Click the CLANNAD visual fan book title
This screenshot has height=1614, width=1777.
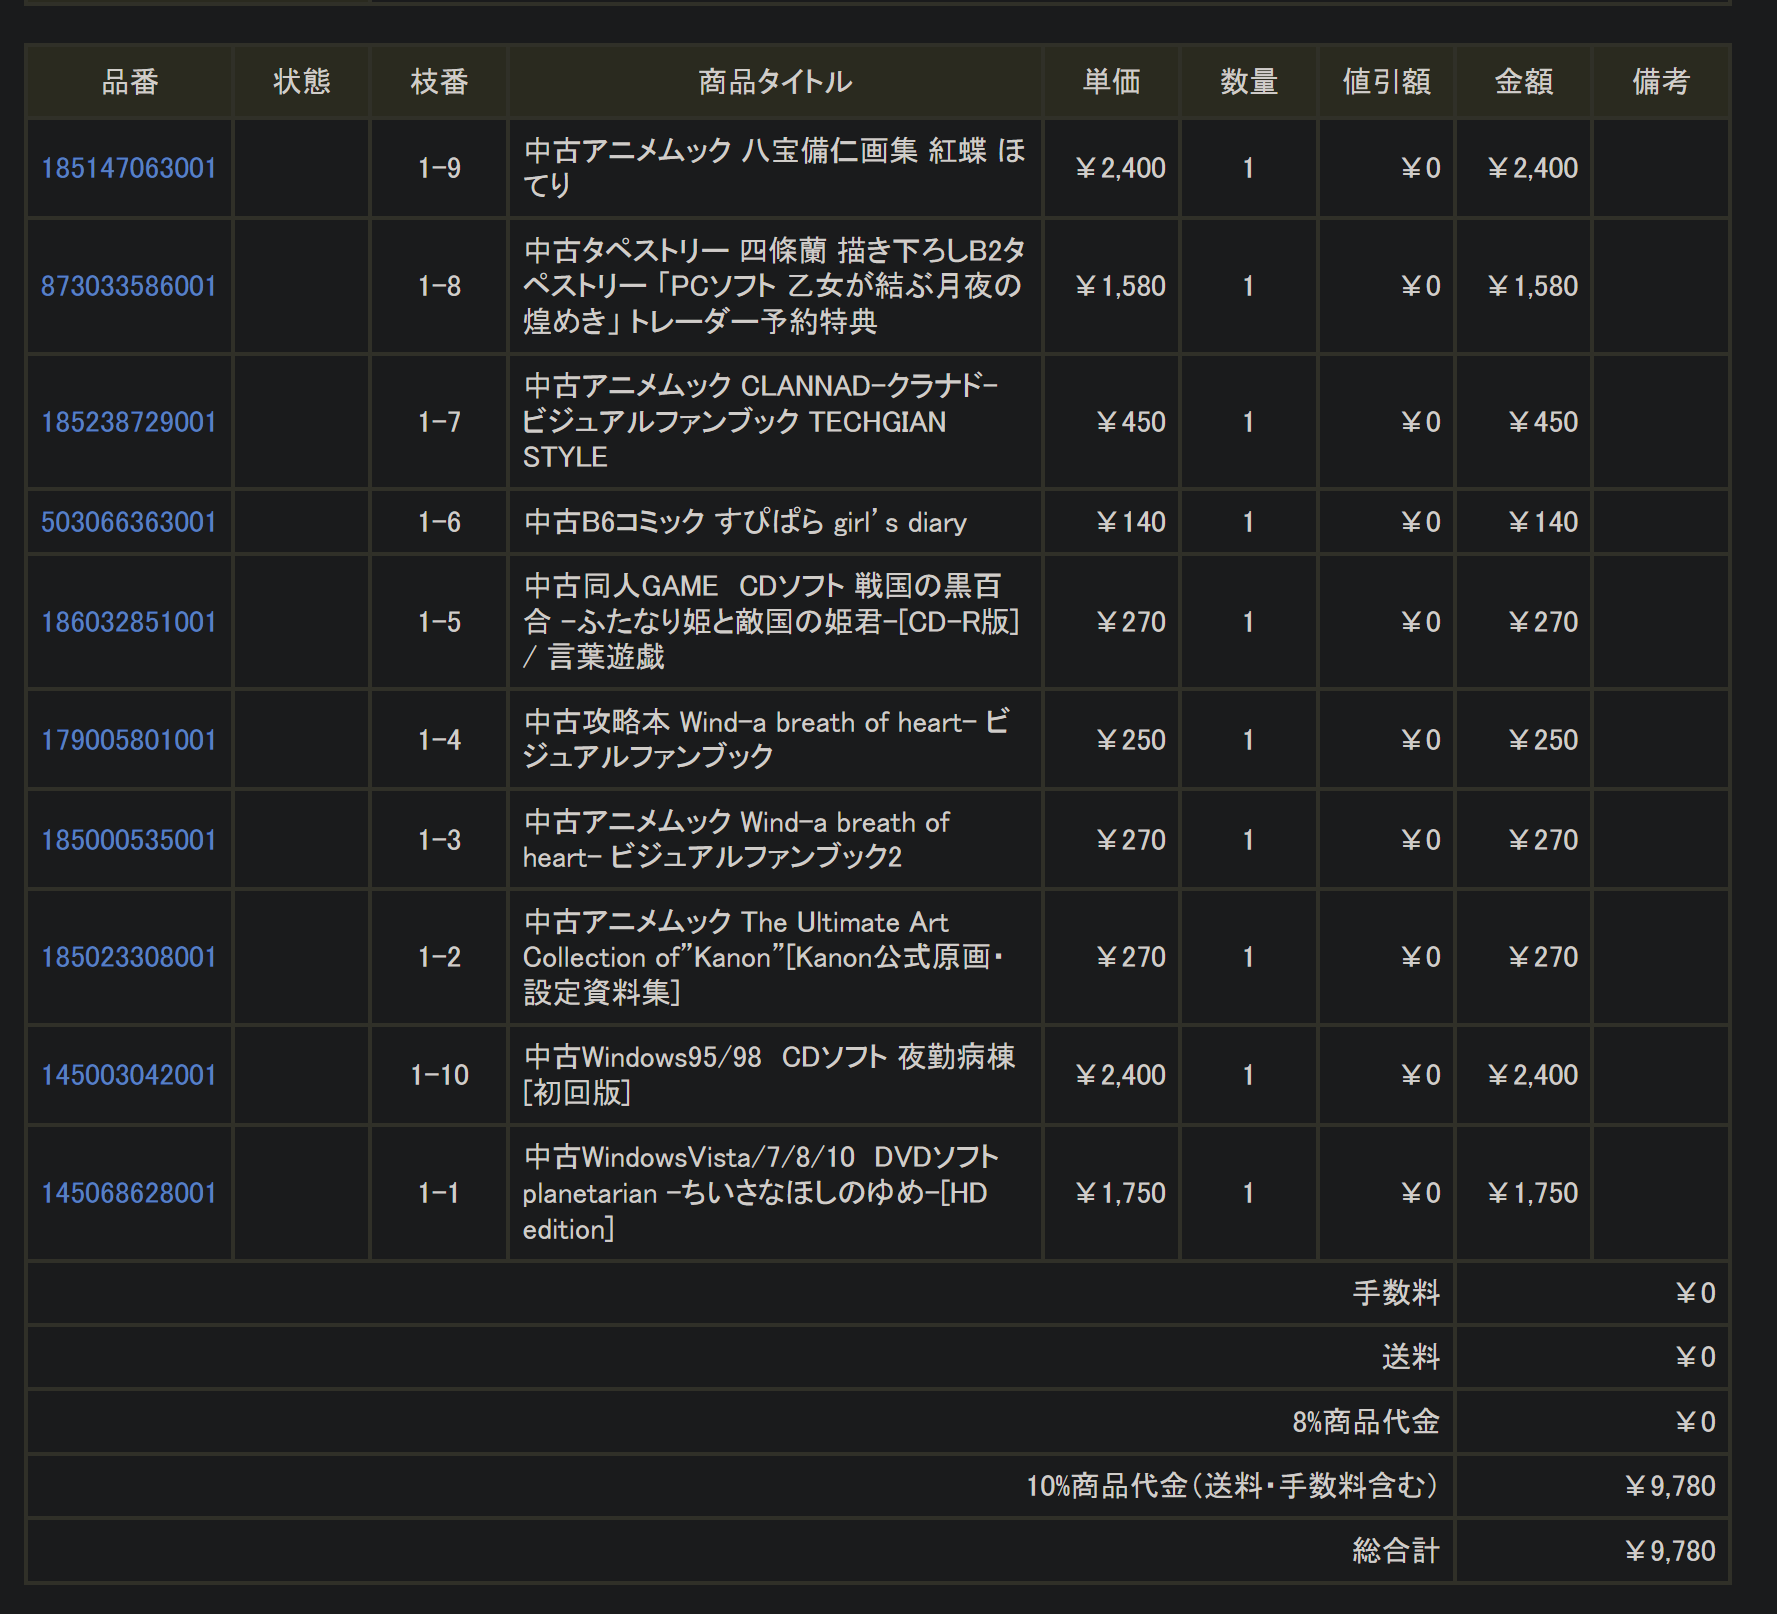(x=760, y=422)
